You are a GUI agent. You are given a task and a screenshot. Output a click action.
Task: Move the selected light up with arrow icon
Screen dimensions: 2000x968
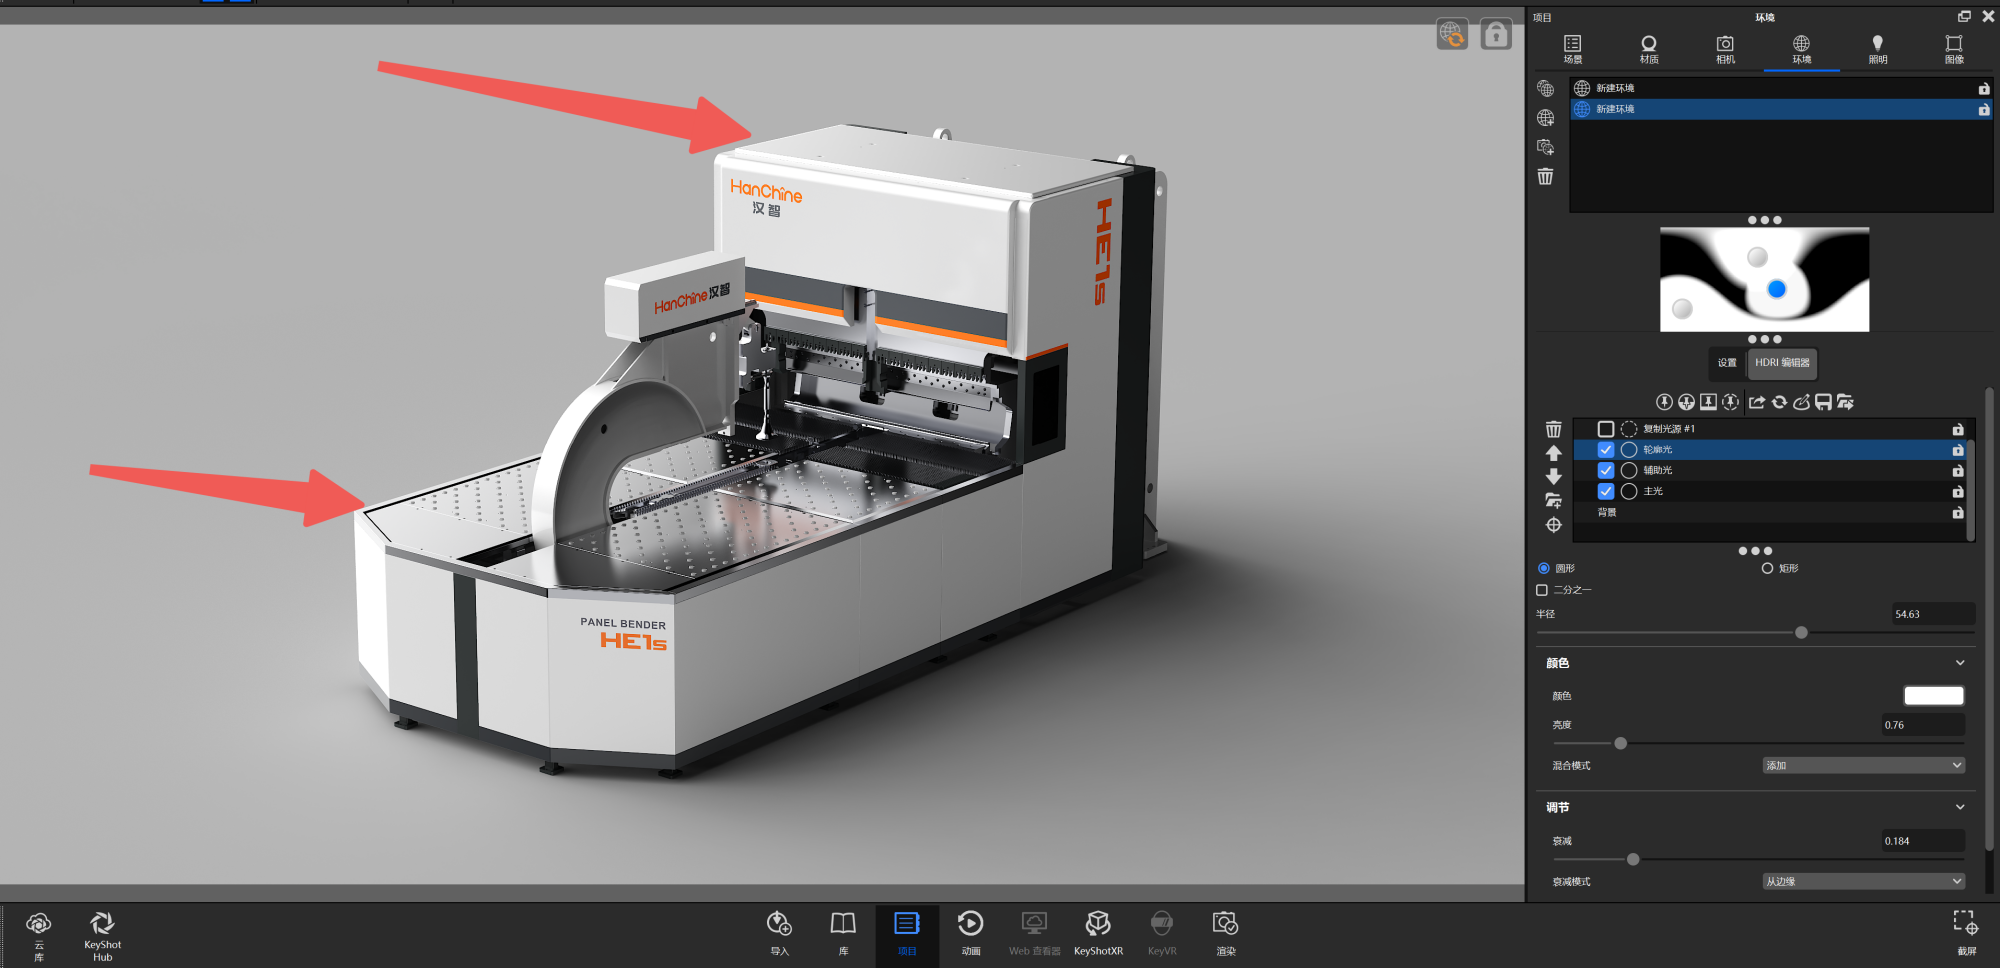pos(1553,453)
